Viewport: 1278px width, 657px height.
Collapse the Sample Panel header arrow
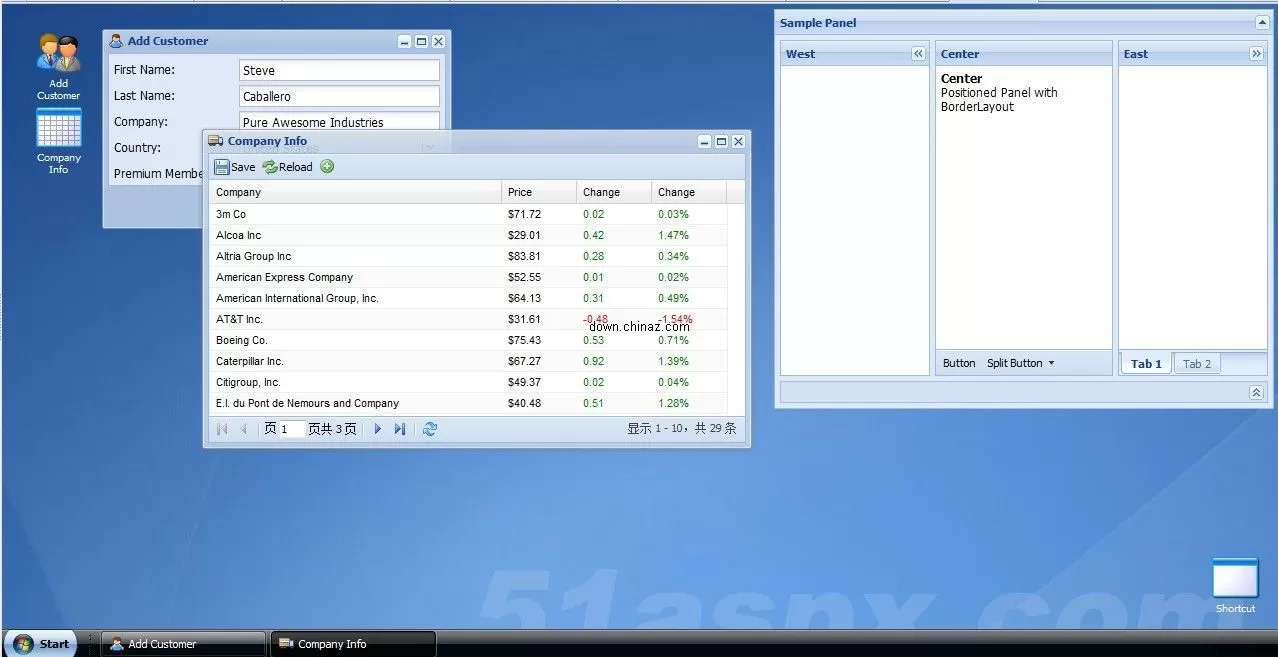pos(1262,22)
